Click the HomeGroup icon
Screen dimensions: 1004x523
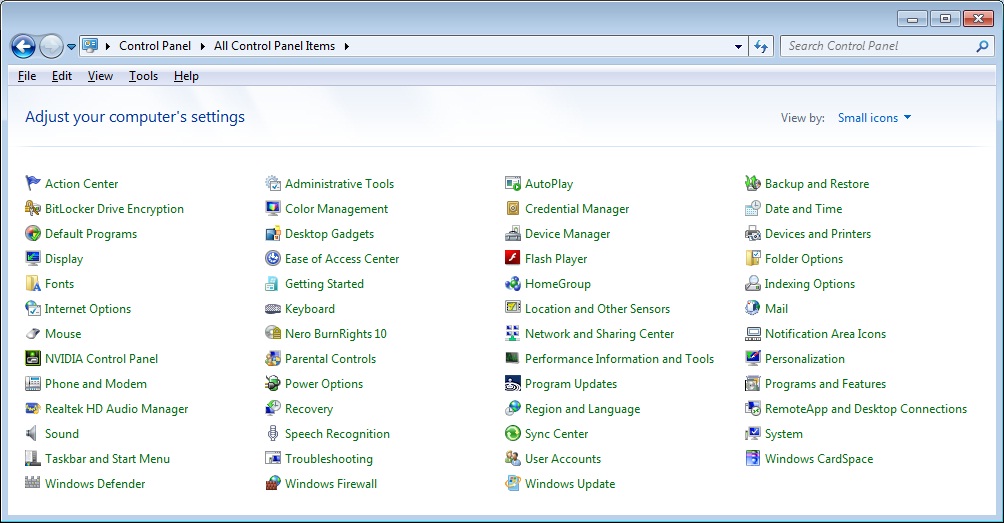513,284
